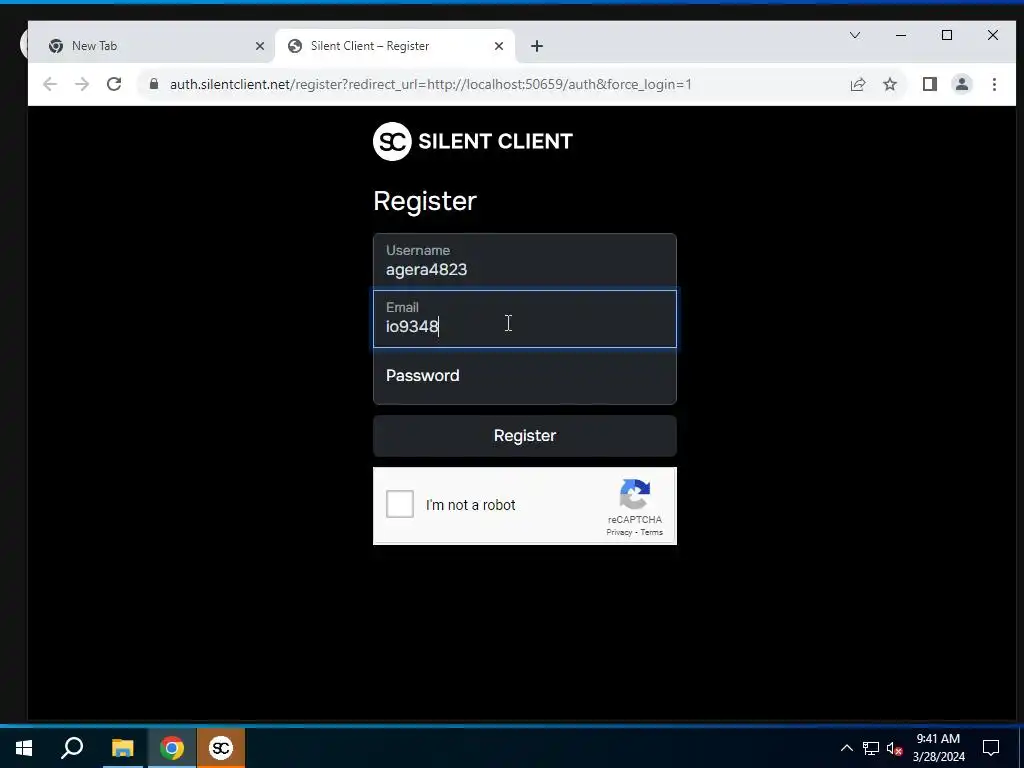Viewport: 1024px width, 768px height.
Task: Reload the page with the refresh icon
Action: click(114, 84)
